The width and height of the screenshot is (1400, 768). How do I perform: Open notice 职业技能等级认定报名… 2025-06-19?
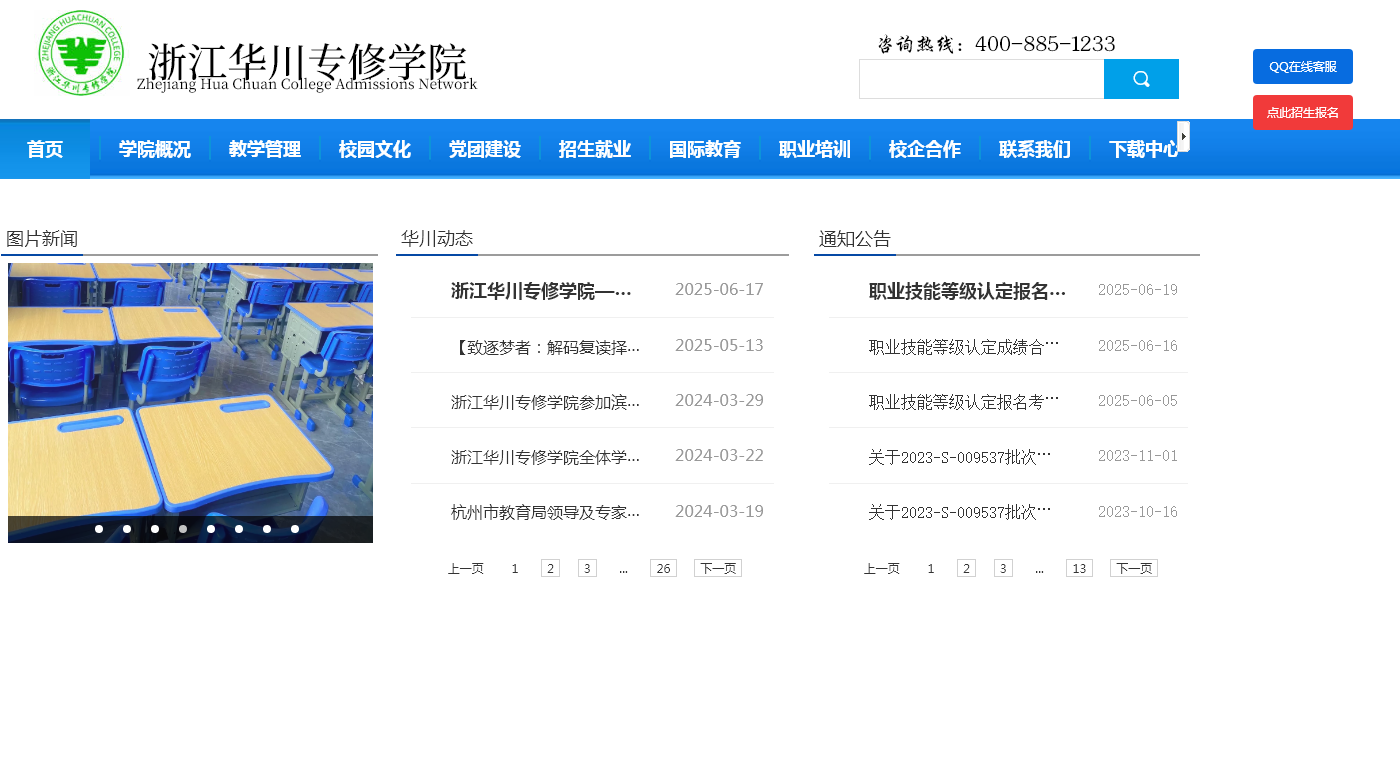point(967,291)
